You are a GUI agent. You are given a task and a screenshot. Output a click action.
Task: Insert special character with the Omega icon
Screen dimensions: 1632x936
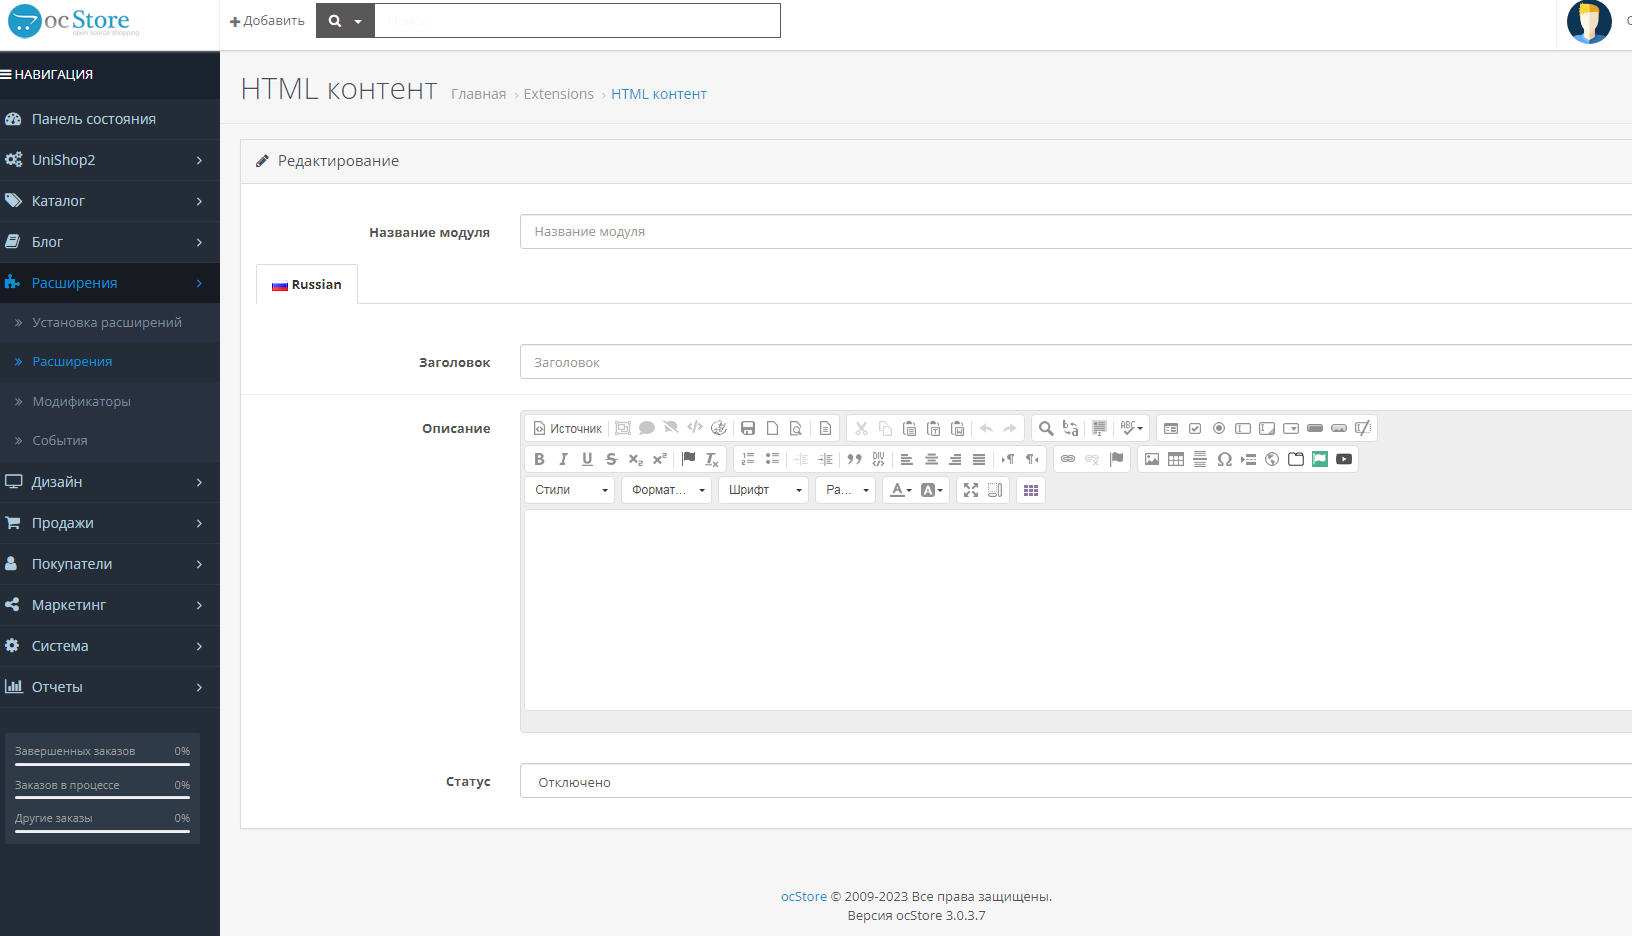1224,459
